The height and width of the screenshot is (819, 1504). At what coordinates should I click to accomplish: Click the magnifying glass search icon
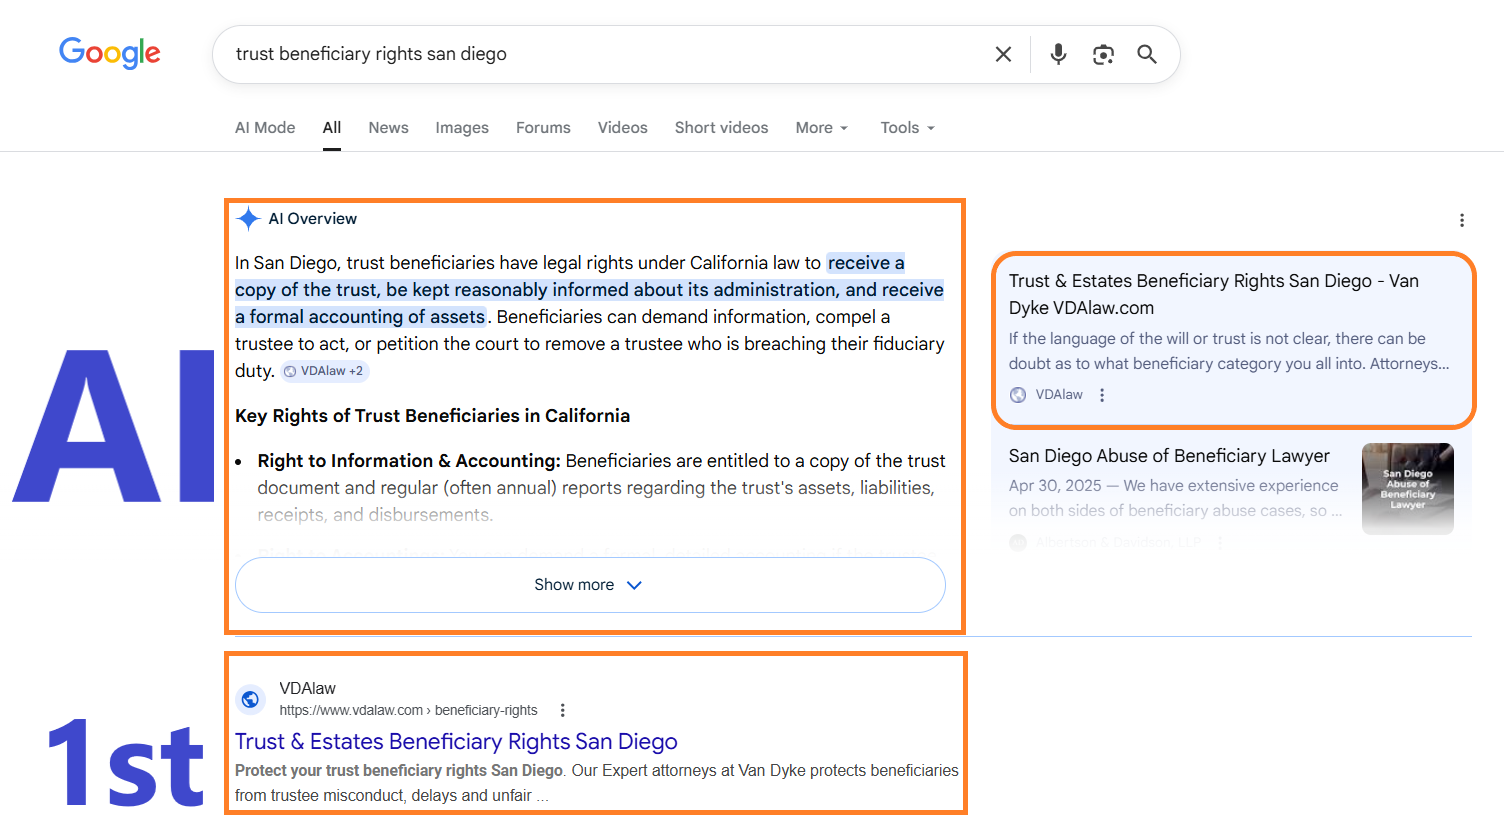coord(1147,54)
